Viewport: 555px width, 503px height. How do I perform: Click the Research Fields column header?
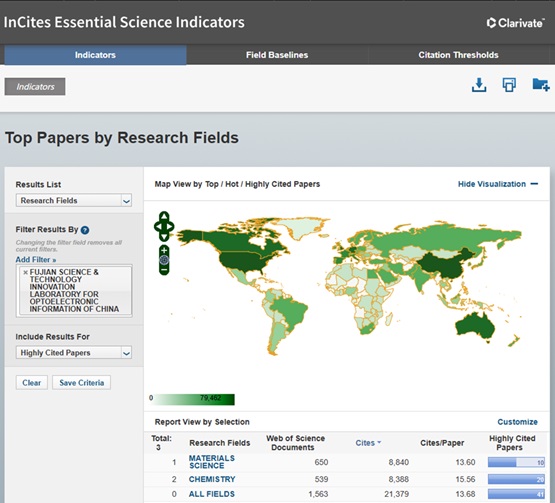(219, 443)
